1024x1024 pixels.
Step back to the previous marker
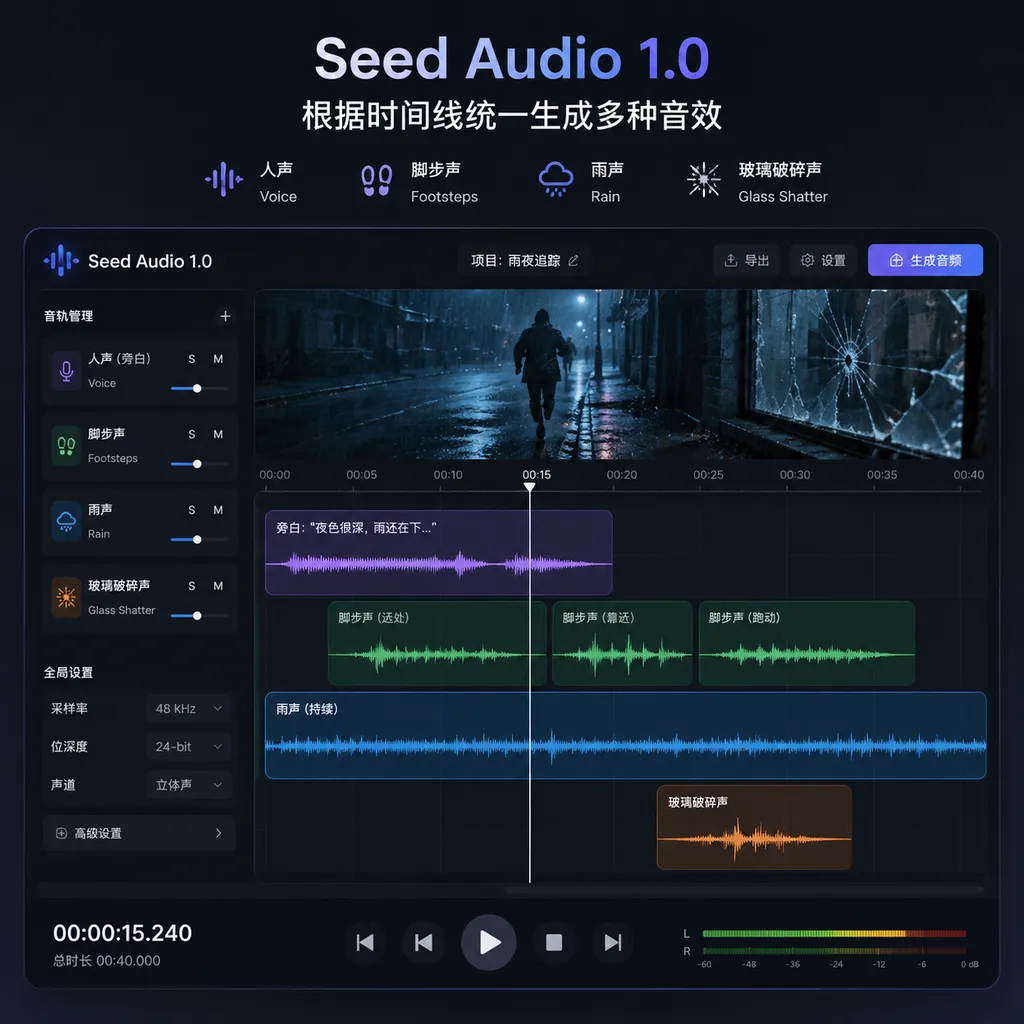point(424,942)
